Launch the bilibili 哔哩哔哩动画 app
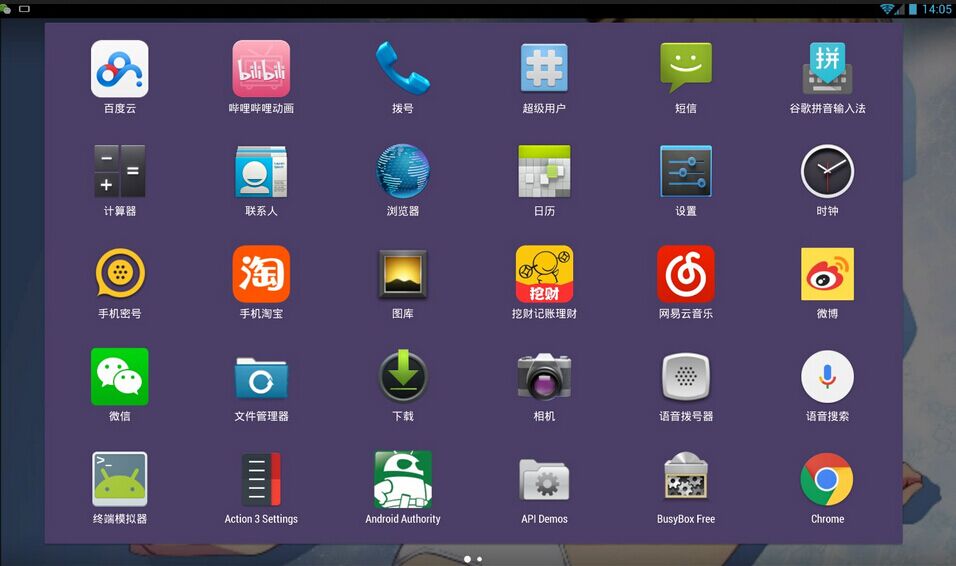Screen dimensions: 956x566 click(x=261, y=69)
